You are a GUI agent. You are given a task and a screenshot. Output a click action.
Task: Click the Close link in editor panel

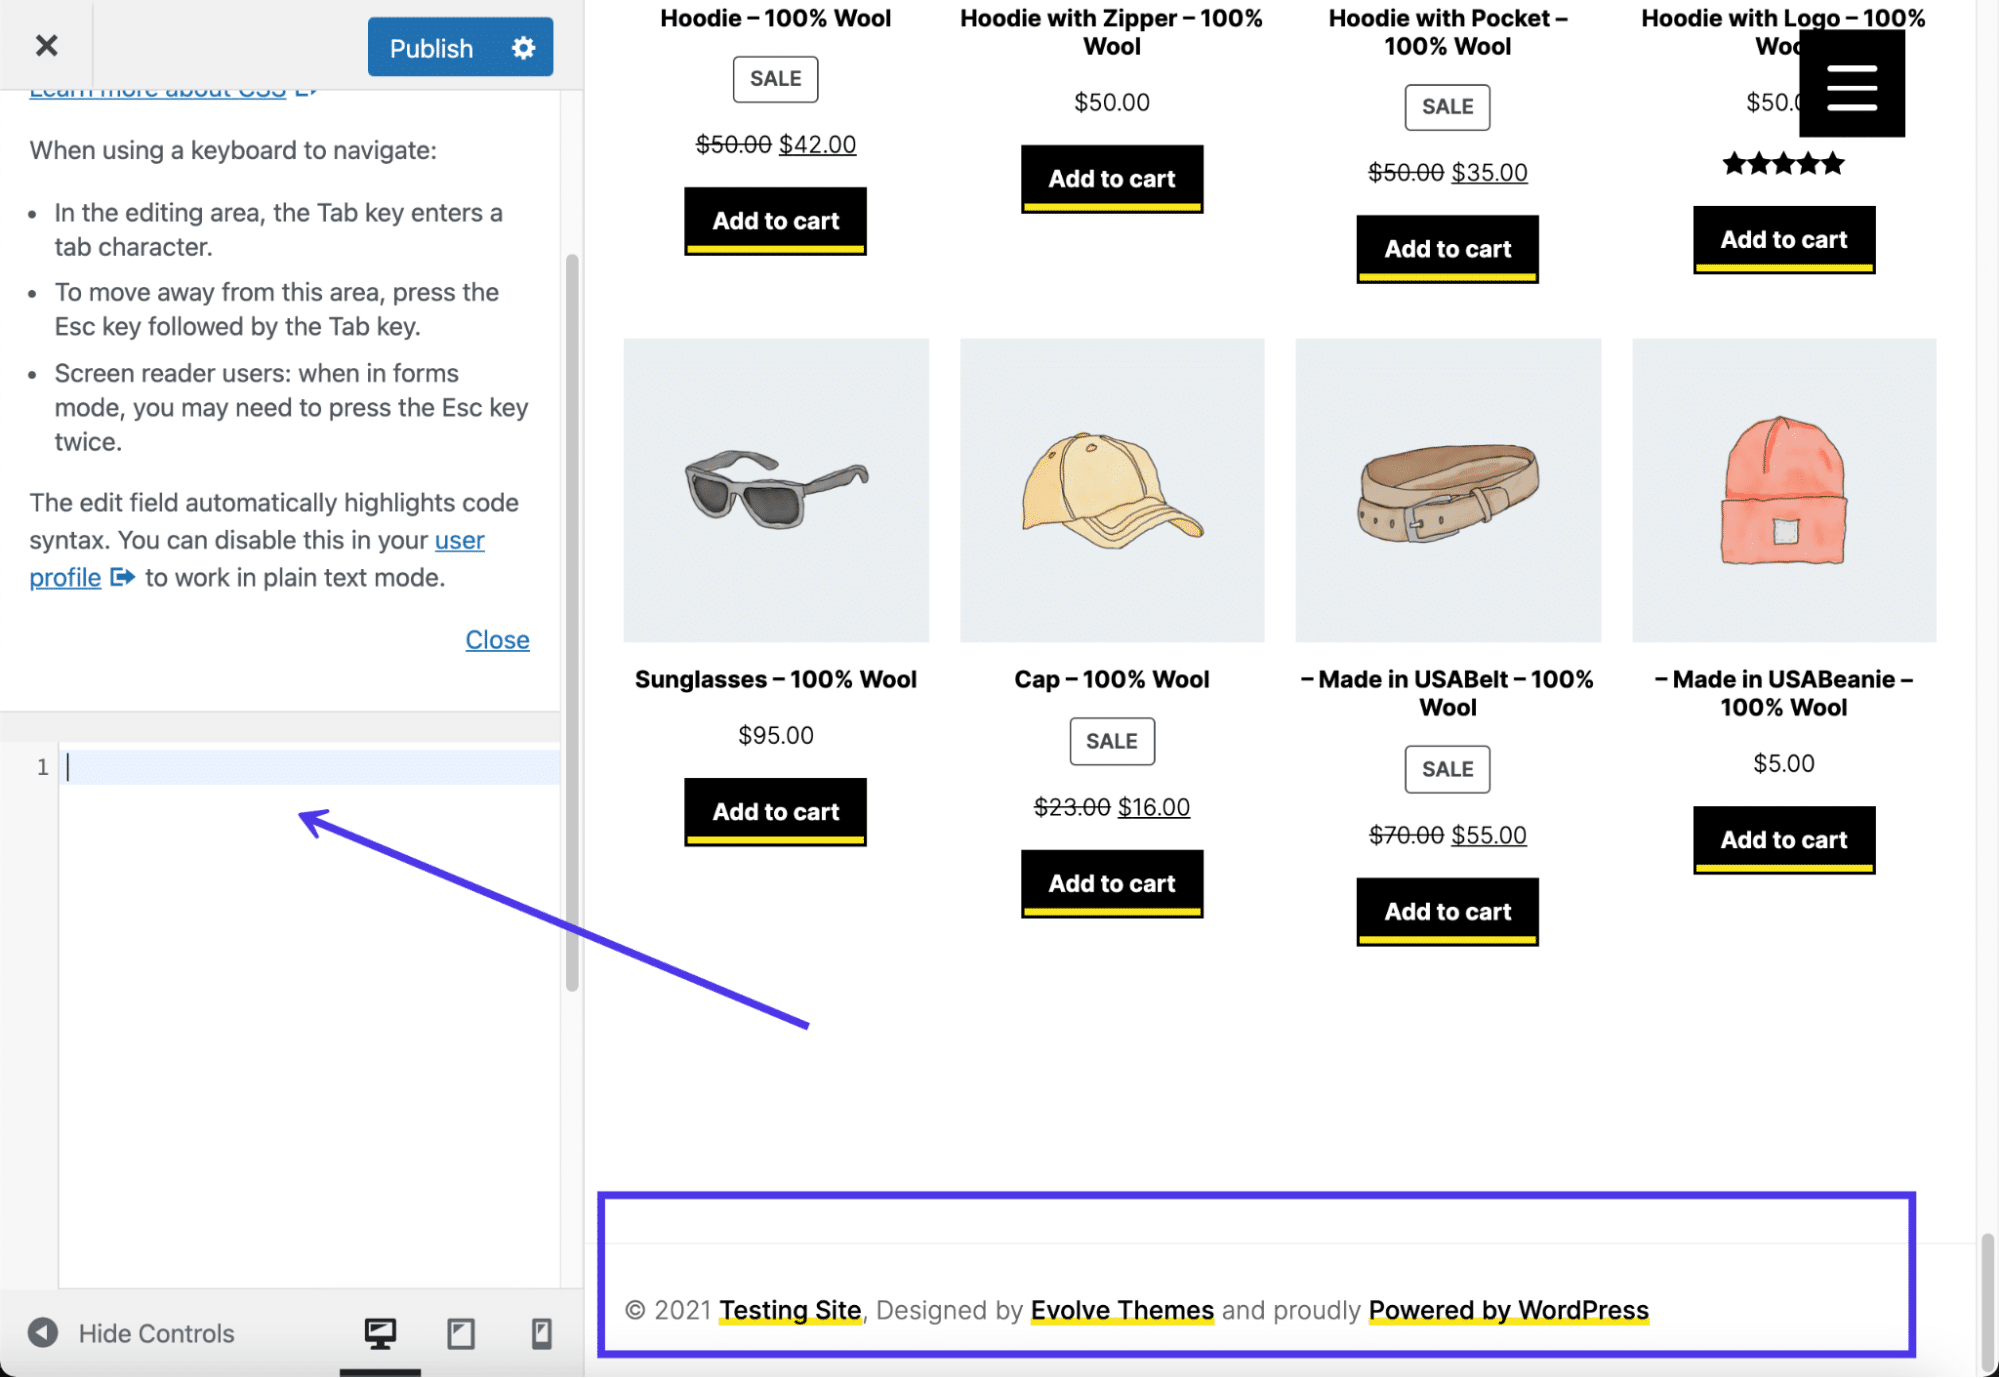pos(497,640)
